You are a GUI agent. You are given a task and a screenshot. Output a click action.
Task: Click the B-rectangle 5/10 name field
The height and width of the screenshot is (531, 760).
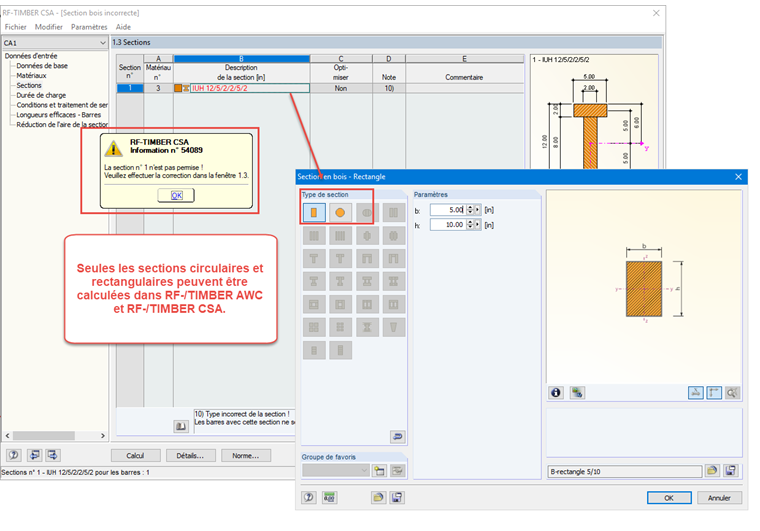625,471
